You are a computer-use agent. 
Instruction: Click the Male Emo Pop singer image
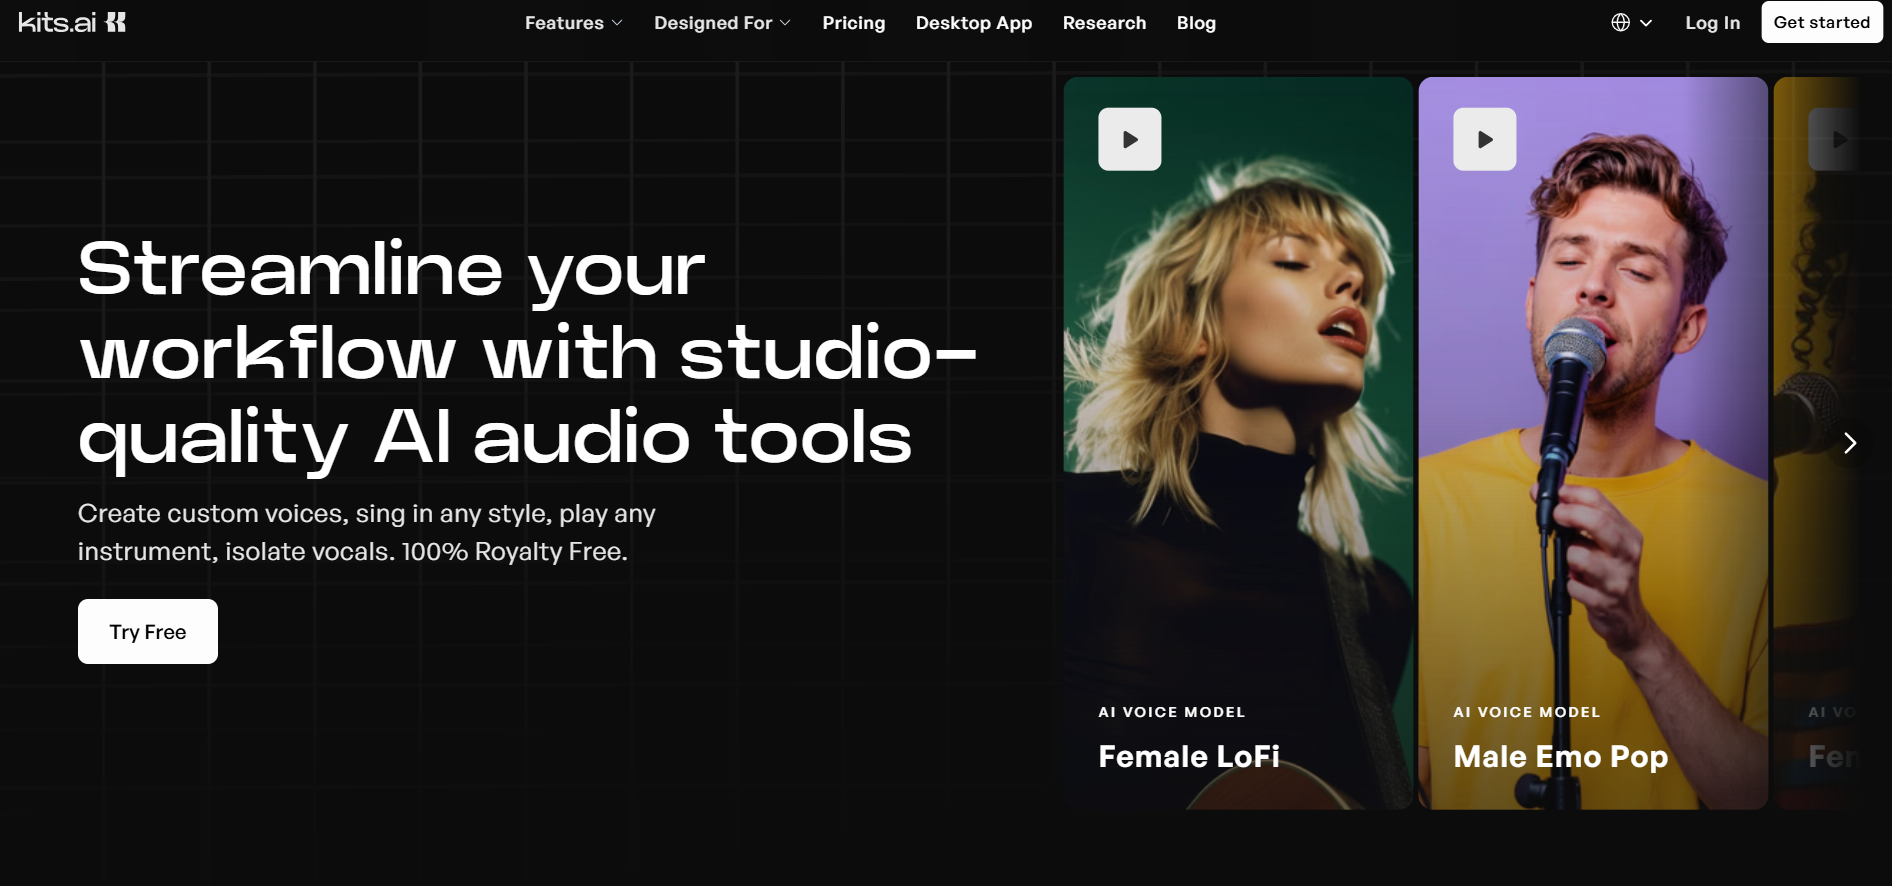1592,400
